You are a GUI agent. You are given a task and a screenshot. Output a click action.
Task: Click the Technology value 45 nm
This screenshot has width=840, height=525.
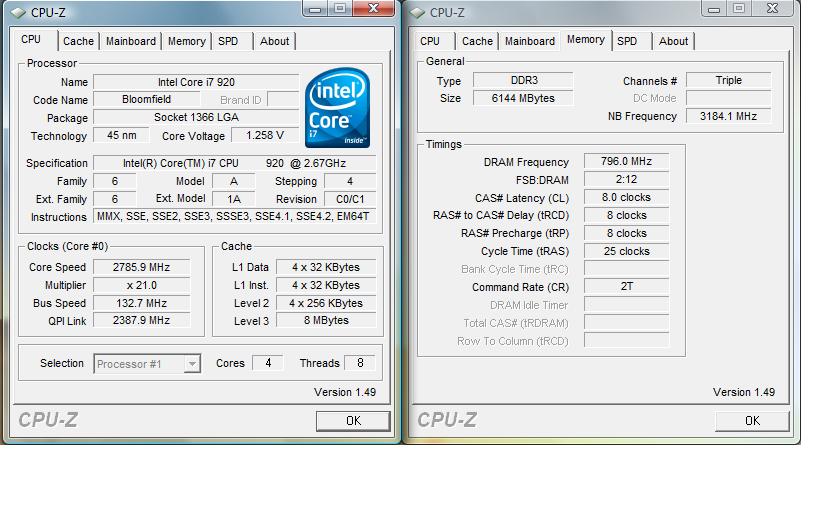tap(122, 136)
